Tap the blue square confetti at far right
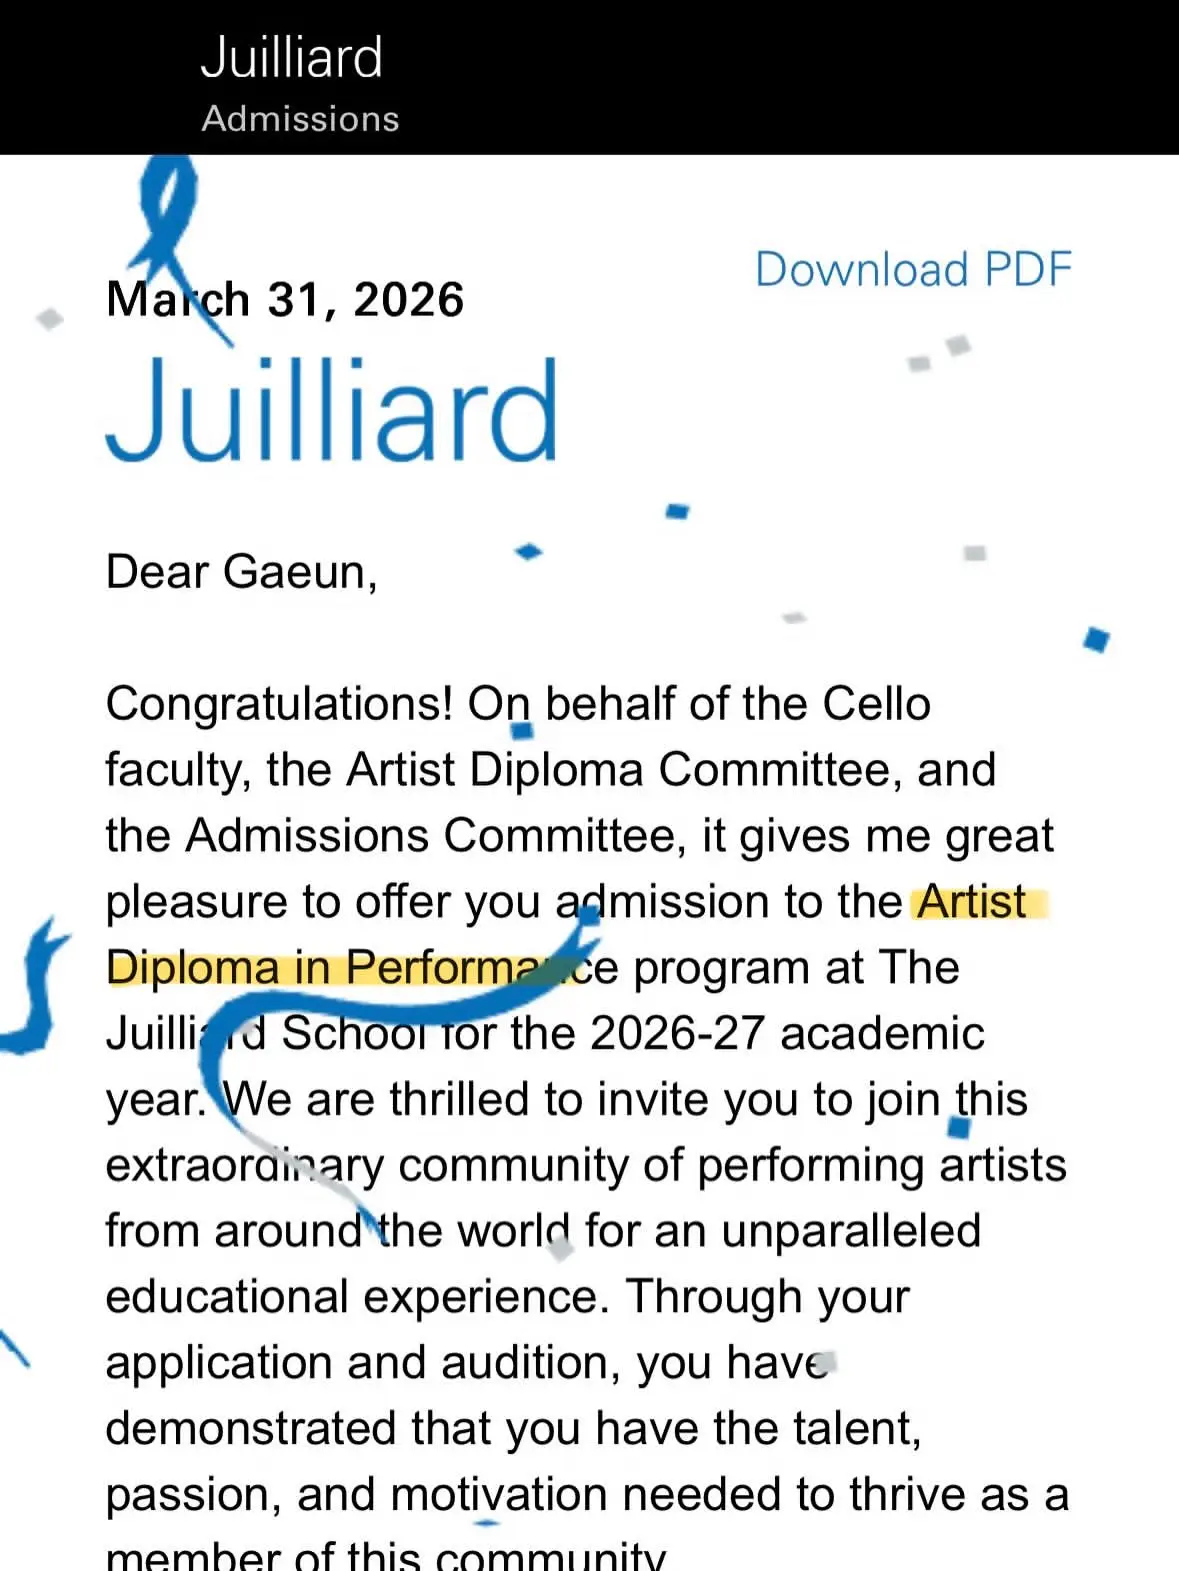 point(1097,638)
